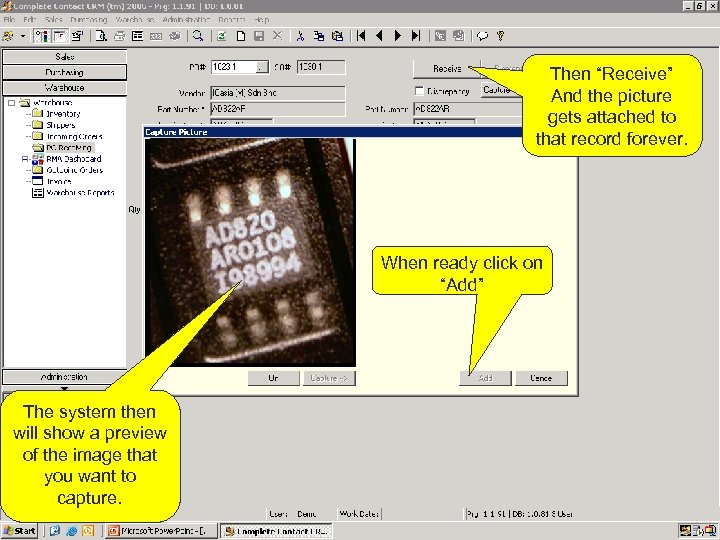The height and width of the screenshot is (540, 720).
Task: Click the help question mark toolbar icon
Action: pos(501,36)
